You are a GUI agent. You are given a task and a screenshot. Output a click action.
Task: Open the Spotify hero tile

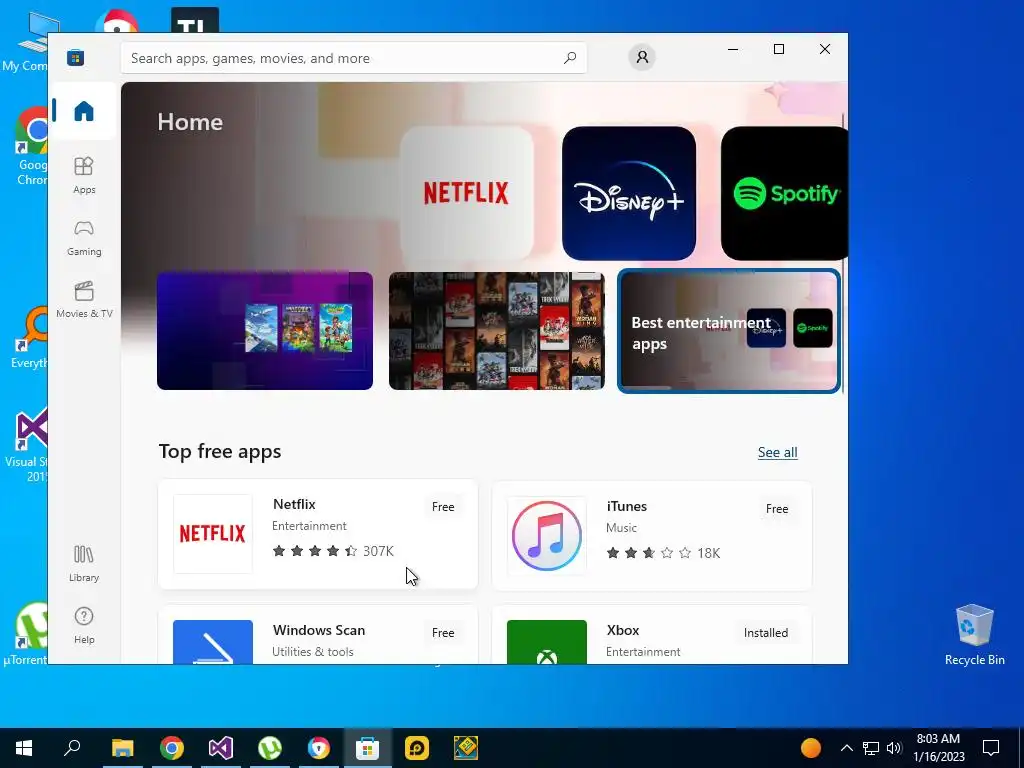[x=784, y=193]
